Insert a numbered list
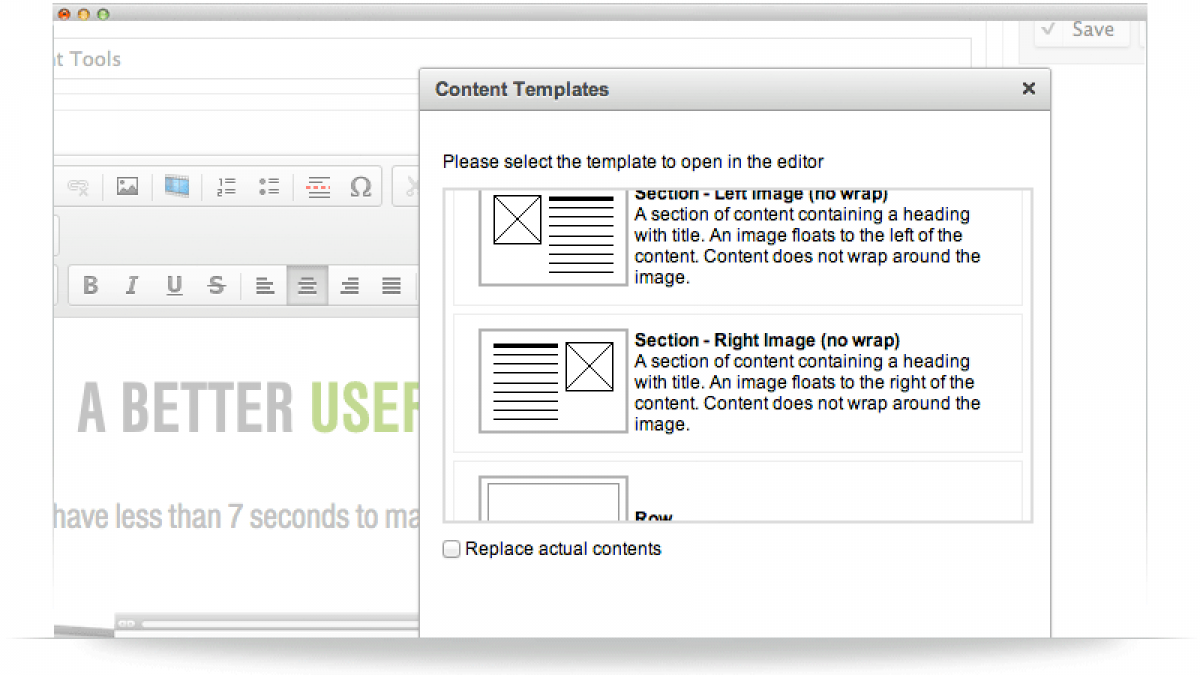The image size is (1200, 675). 226,186
